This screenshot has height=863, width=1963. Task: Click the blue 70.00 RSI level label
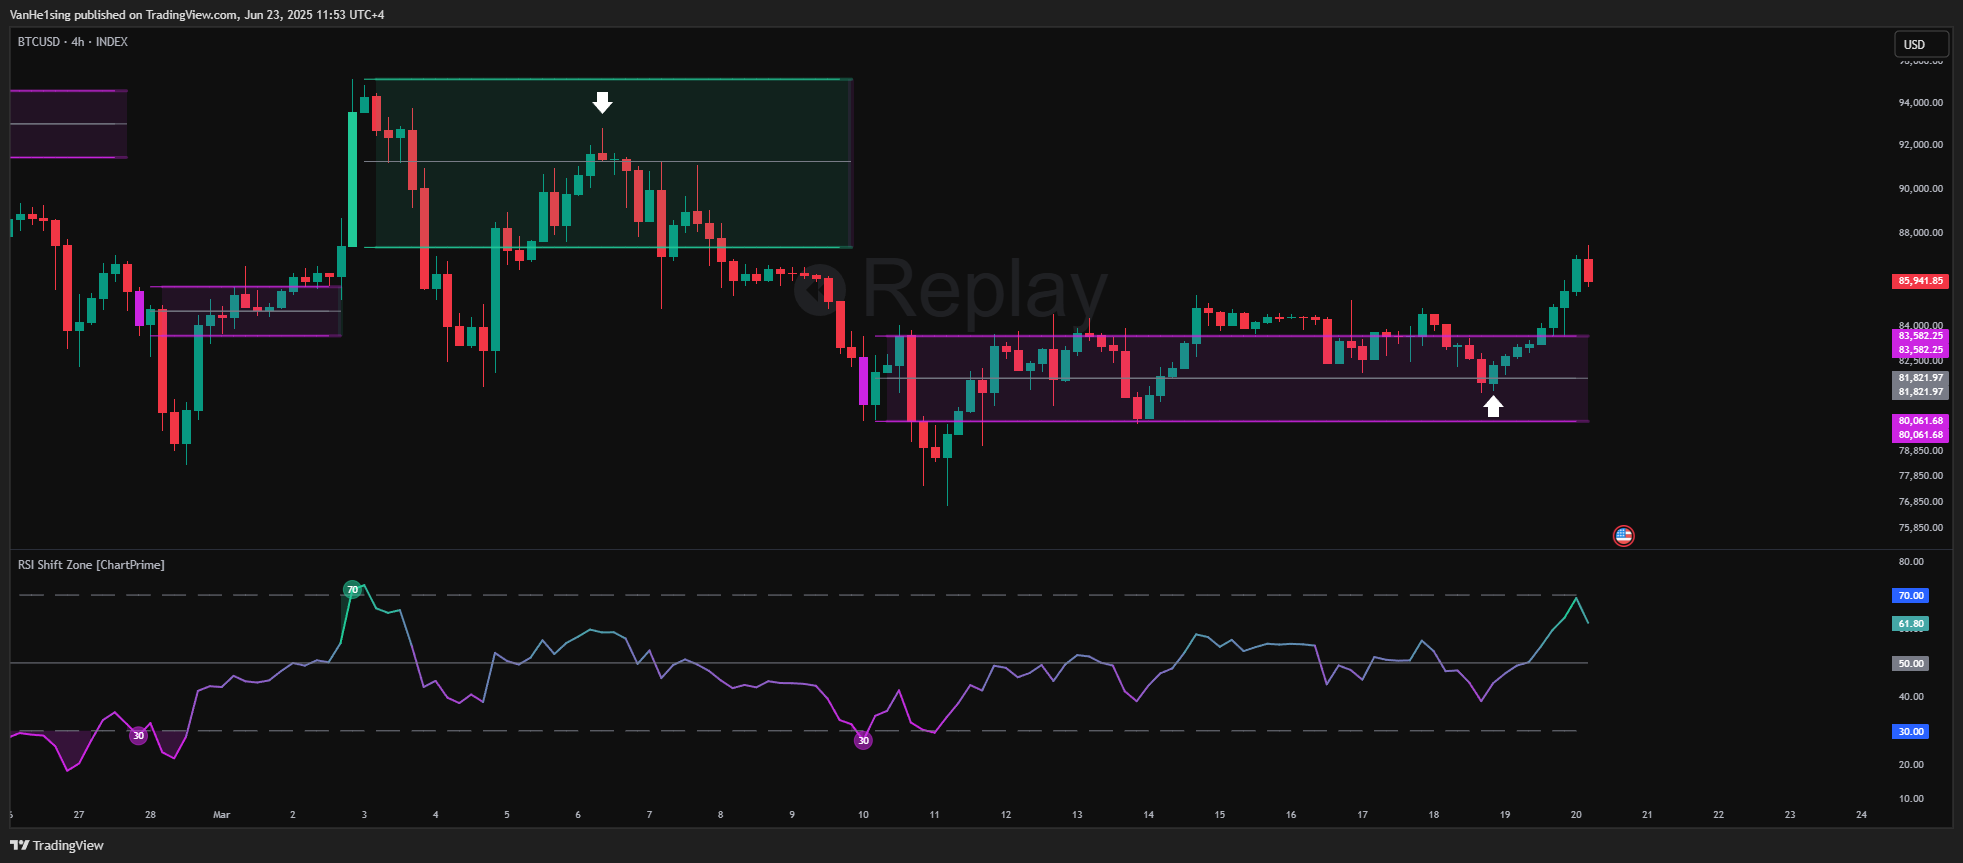tap(1910, 596)
